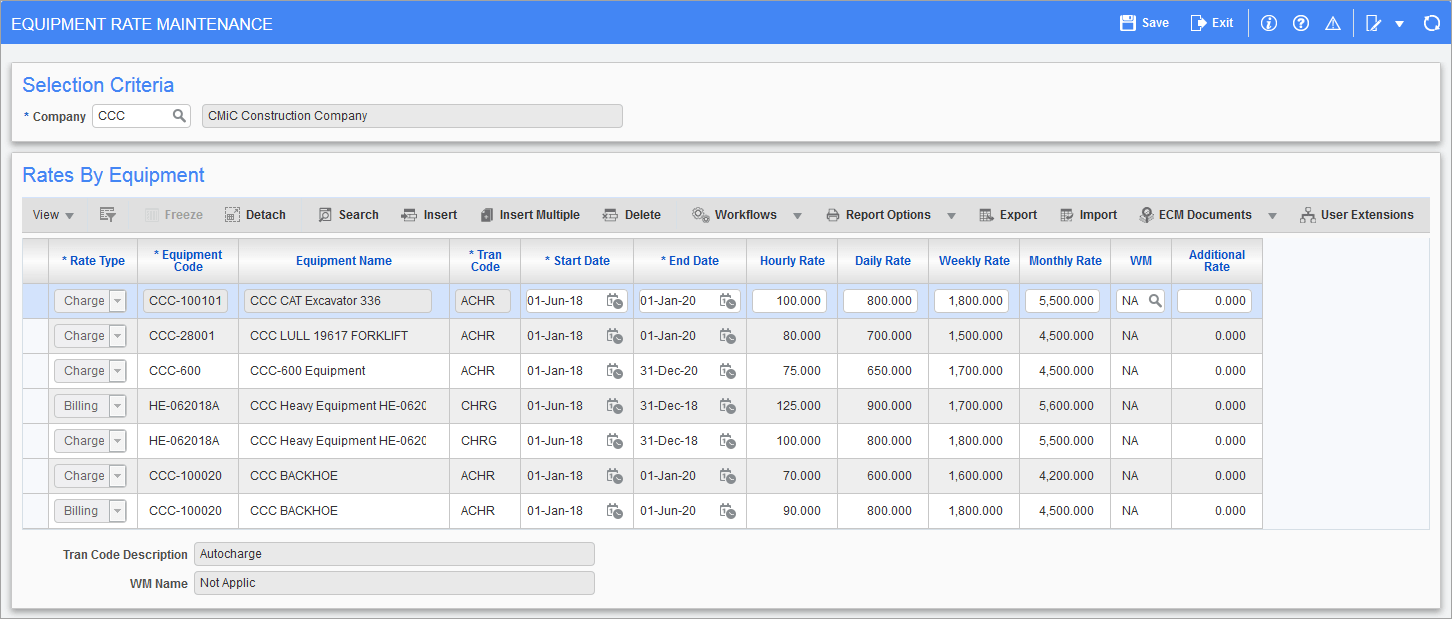Viewport: 1452px width, 619px height.
Task: Click the WM lookup magnifier in first row
Action: (x=1154, y=301)
